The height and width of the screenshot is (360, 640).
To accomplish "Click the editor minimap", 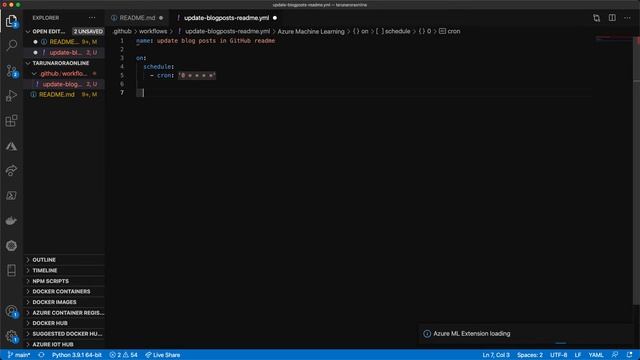I will click(614, 39).
